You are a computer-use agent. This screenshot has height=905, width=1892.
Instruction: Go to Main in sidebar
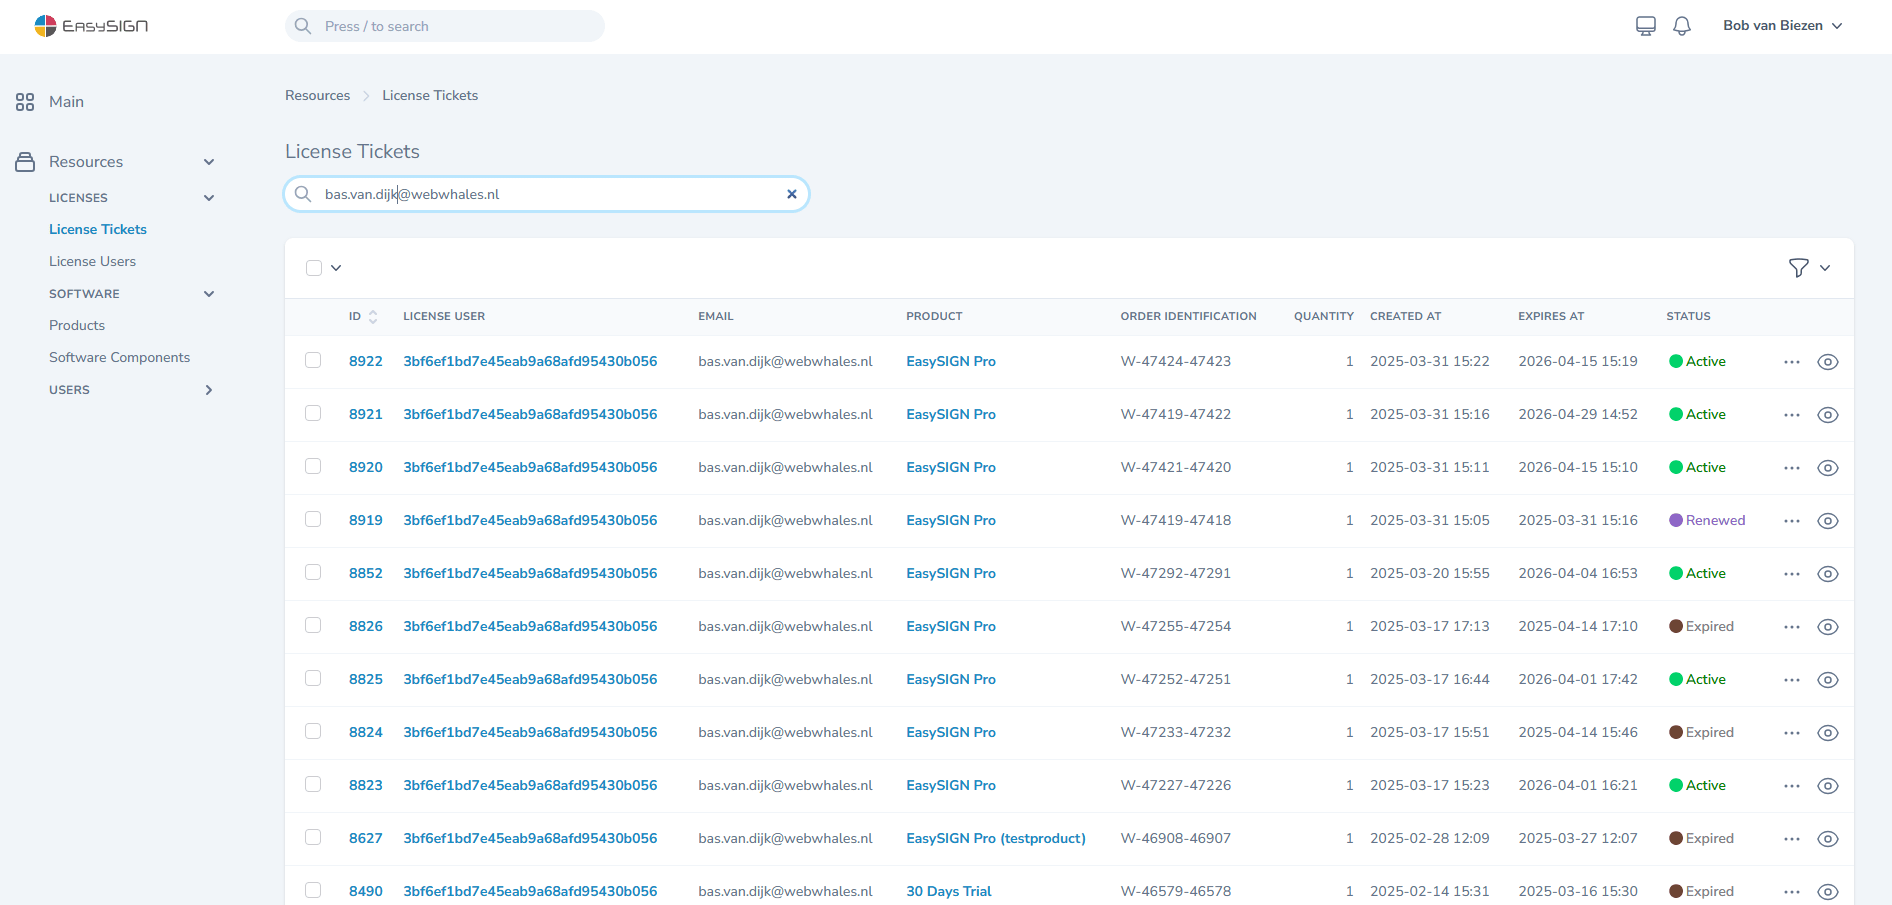pyautogui.click(x=66, y=102)
